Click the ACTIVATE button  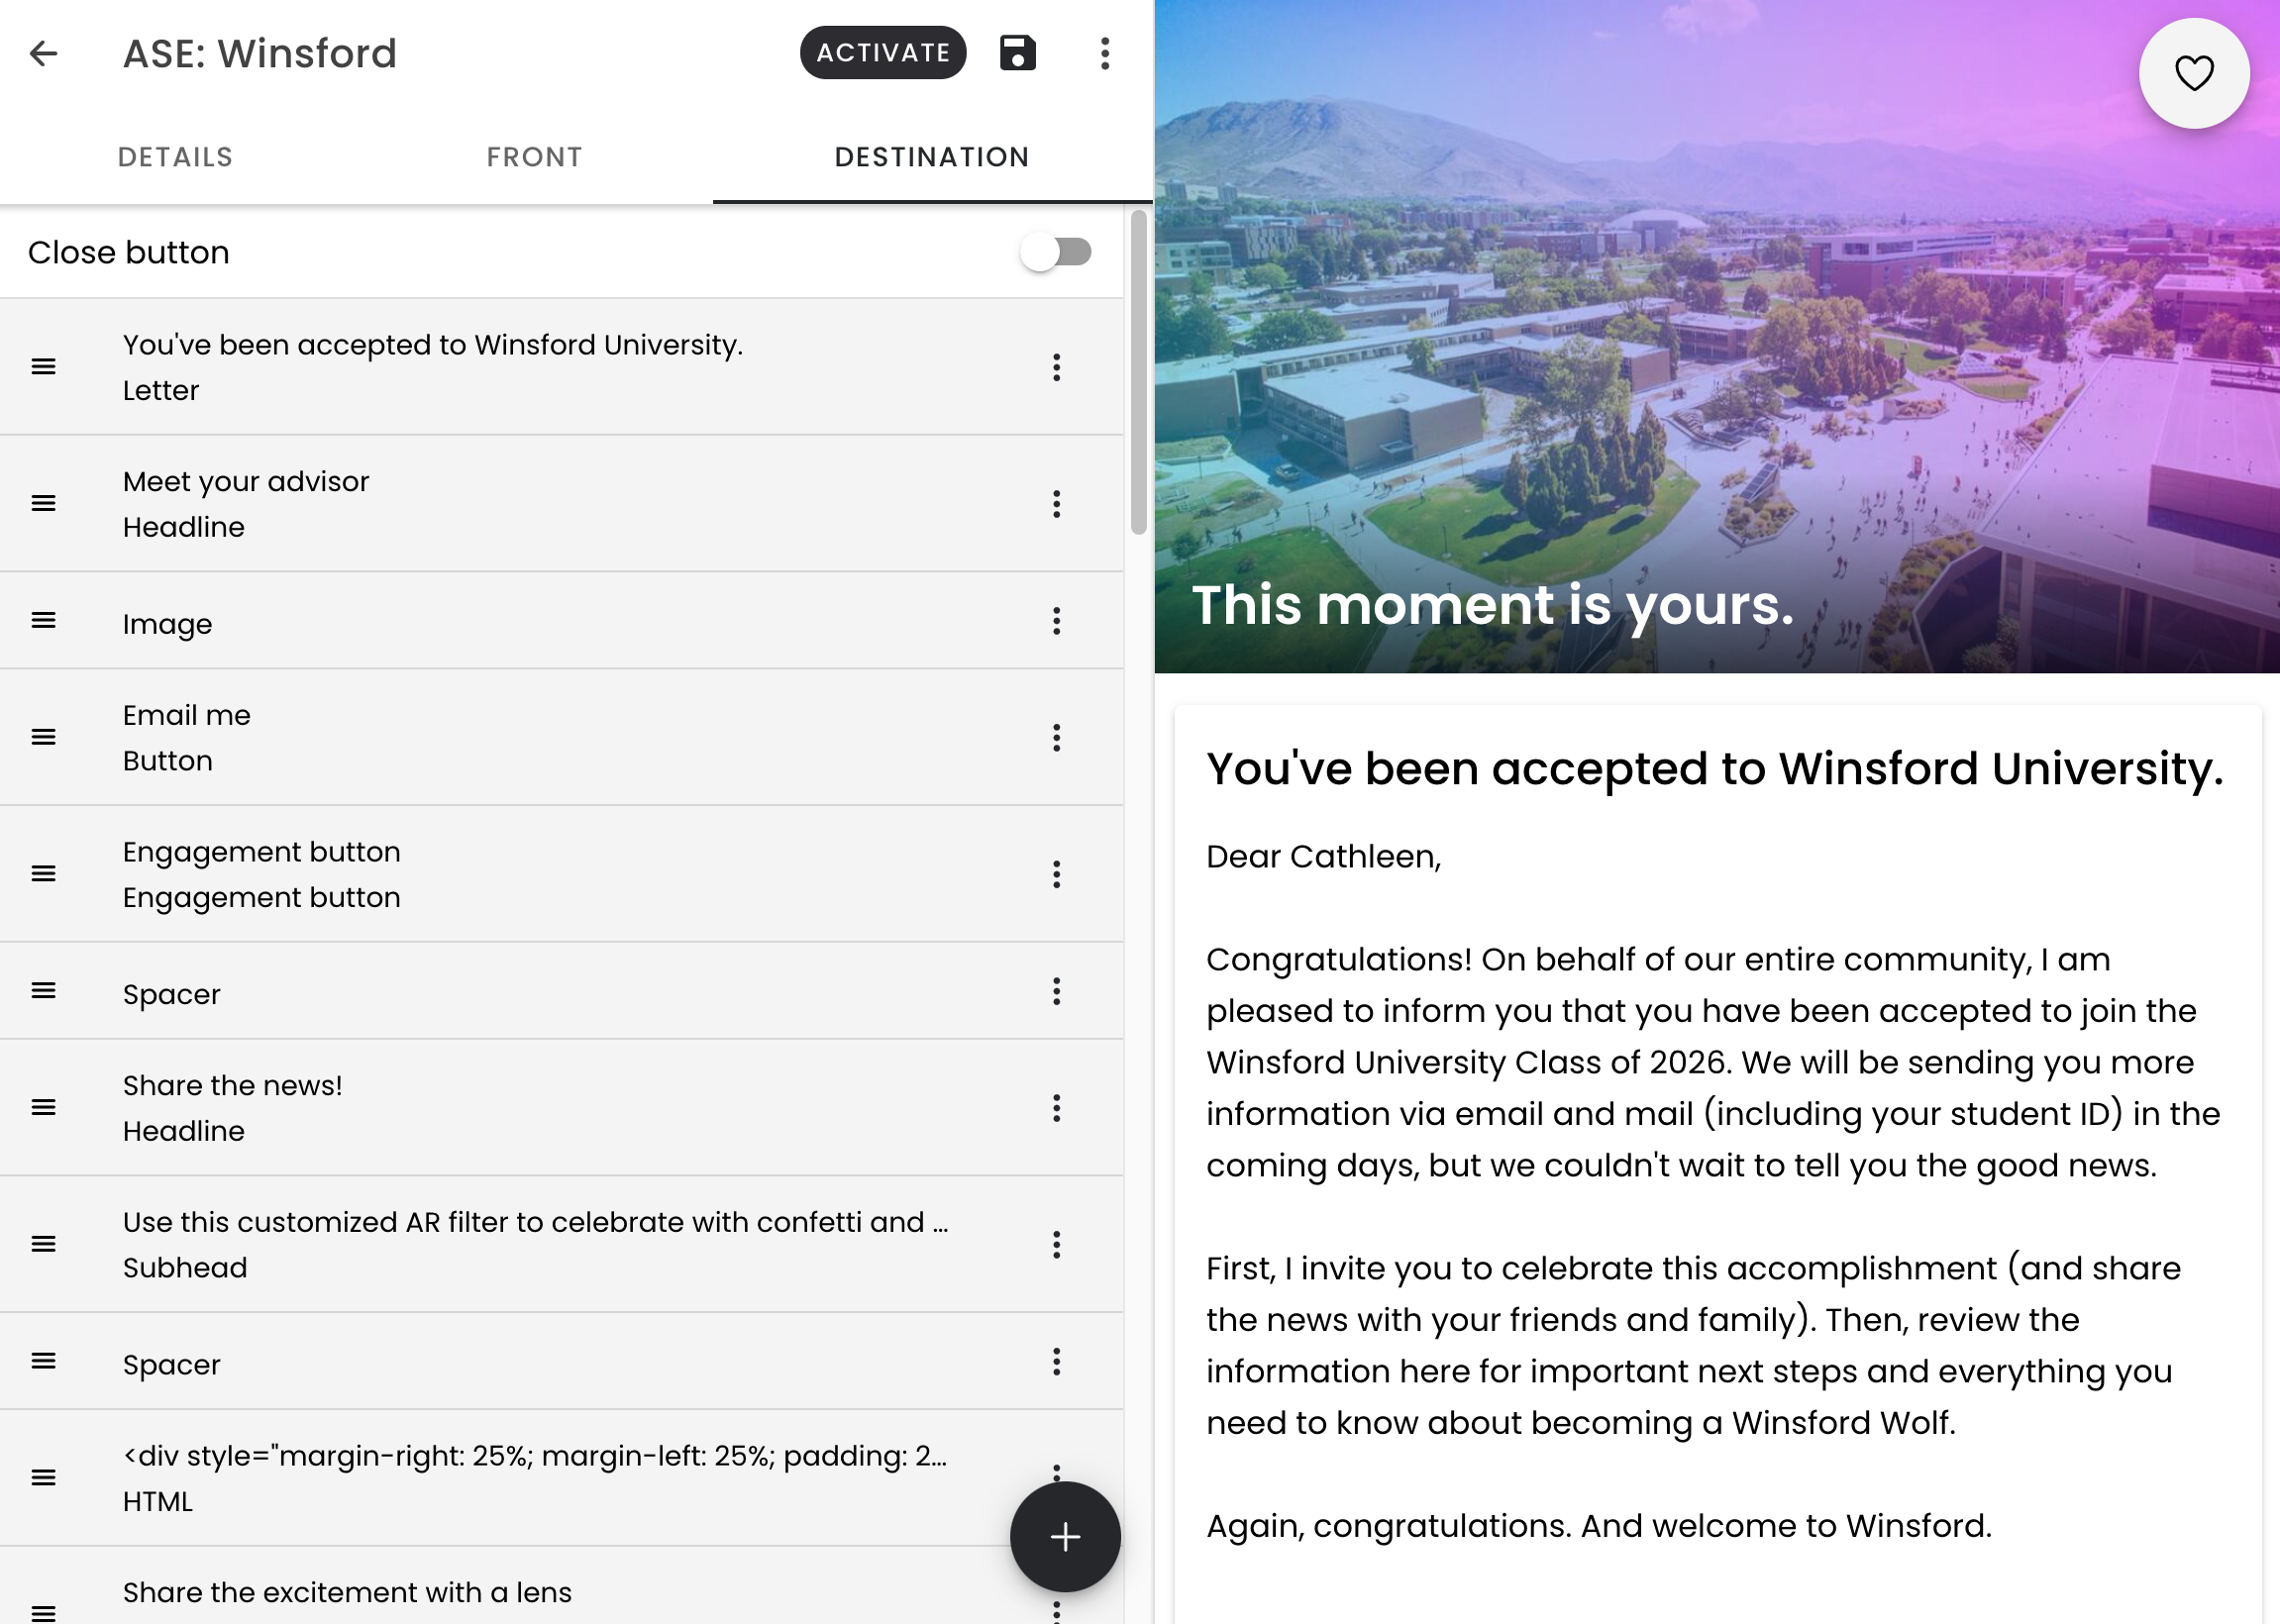click(883, 53)
